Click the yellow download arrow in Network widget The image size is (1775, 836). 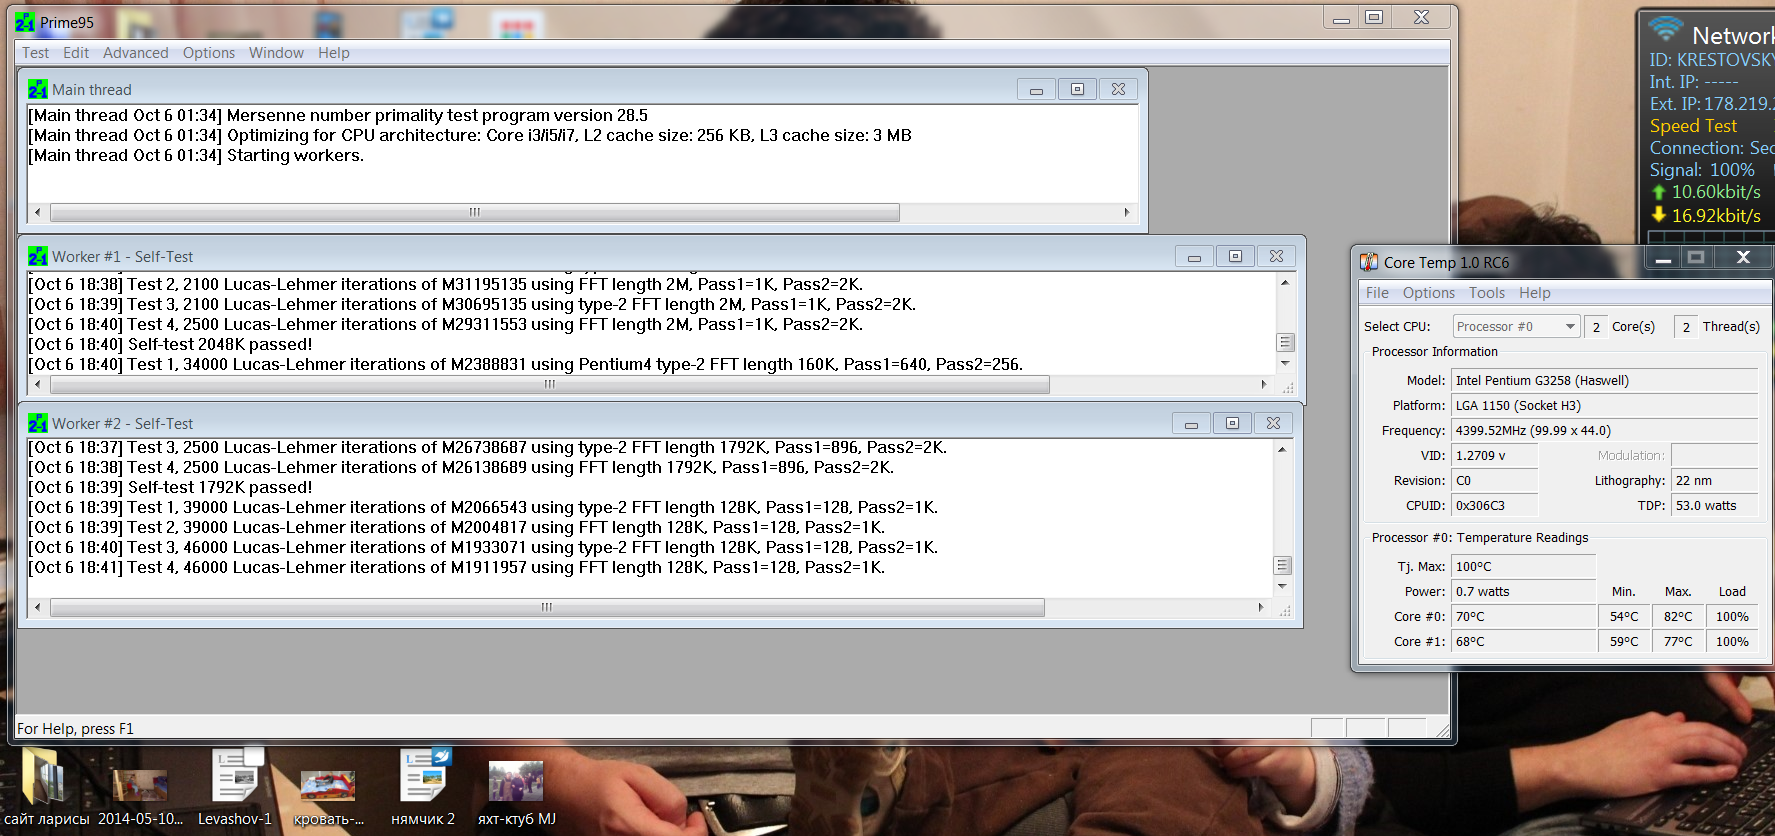[x=1658, y=215]
